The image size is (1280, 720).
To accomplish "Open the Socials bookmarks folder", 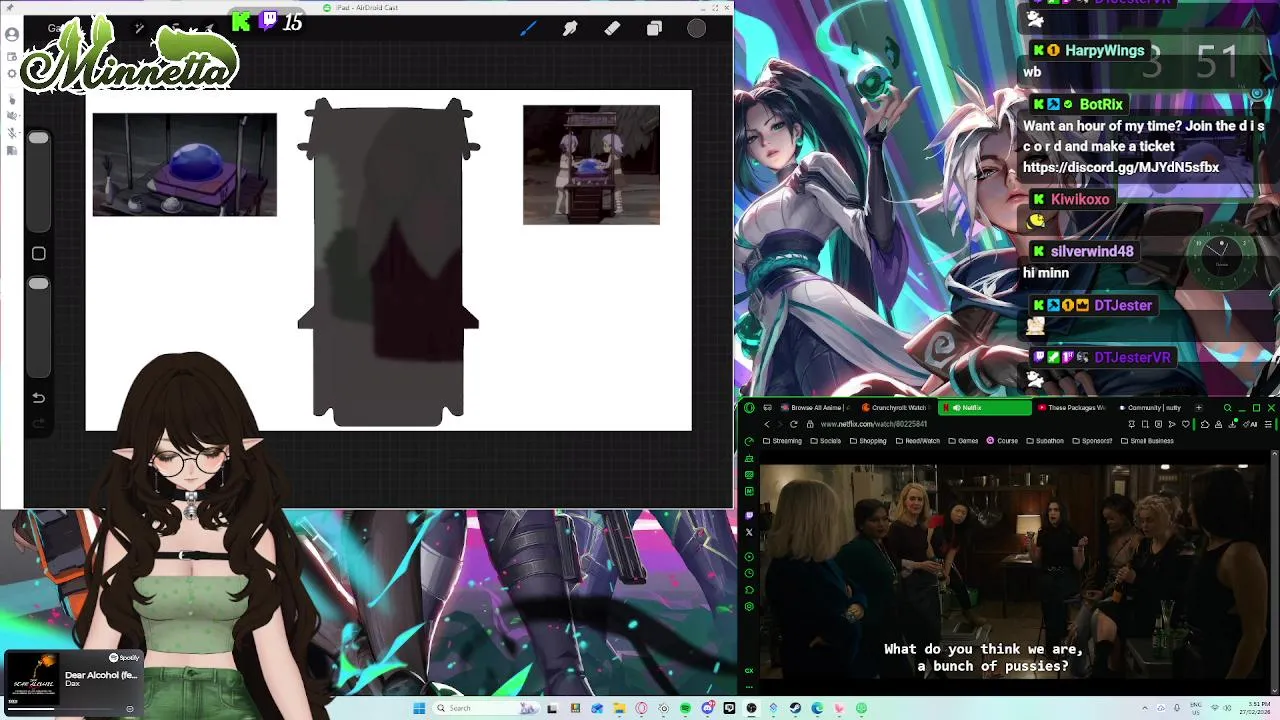I will click(x=825, y=441).
